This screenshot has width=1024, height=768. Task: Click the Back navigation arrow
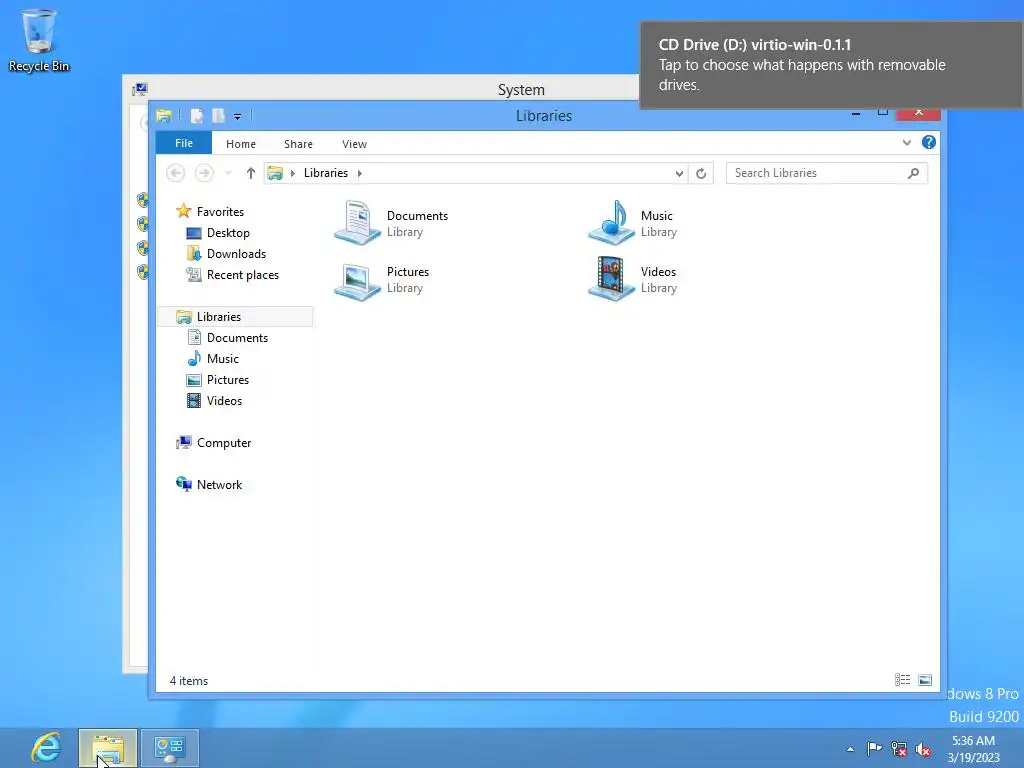point(175,173)
